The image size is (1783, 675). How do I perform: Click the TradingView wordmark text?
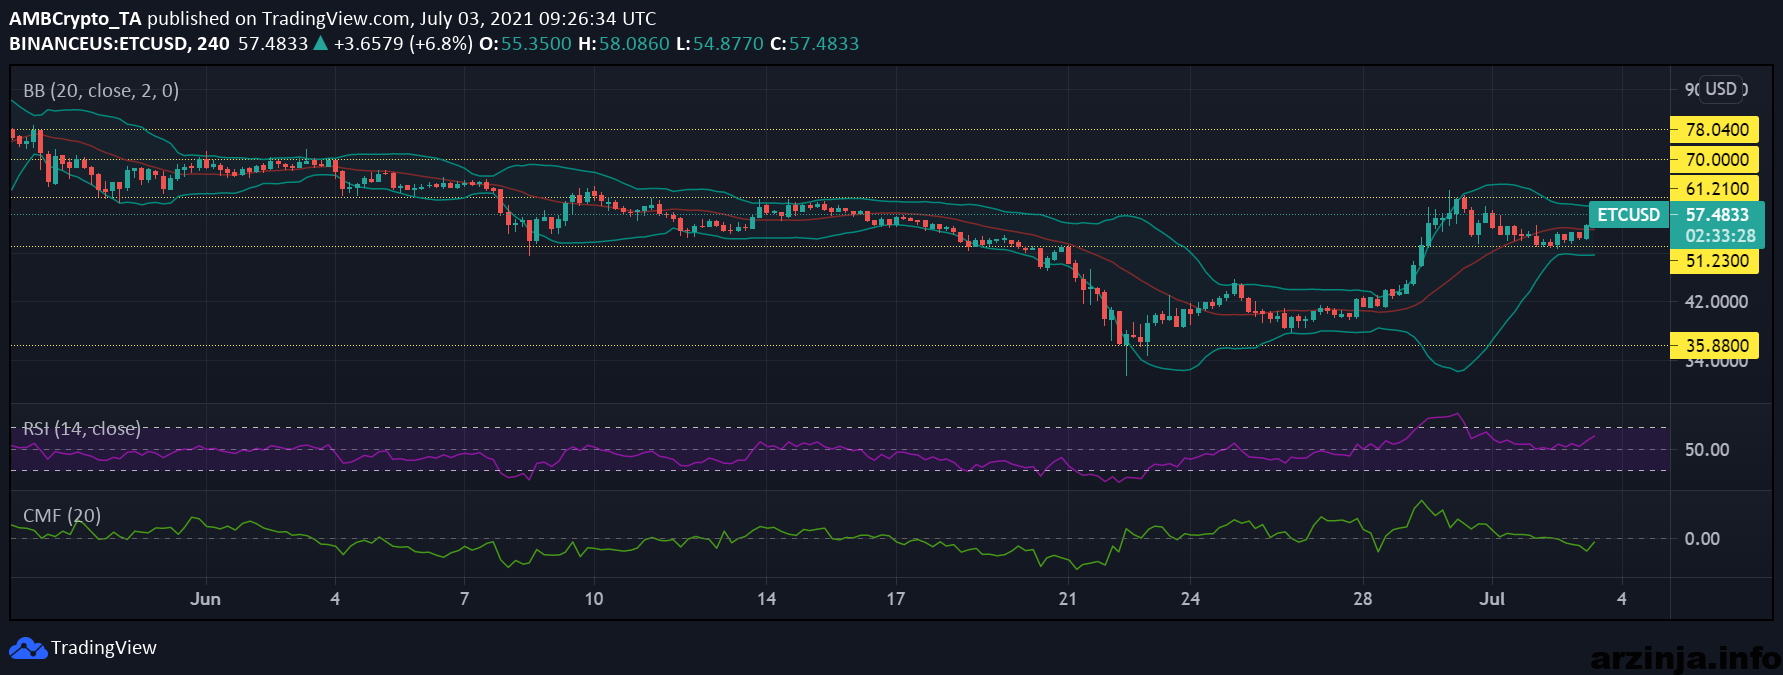[x=104, y=648]
